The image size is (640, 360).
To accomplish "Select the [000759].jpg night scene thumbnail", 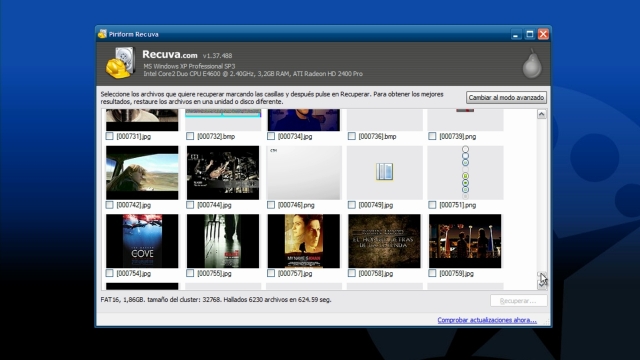I will pos(465,241).
